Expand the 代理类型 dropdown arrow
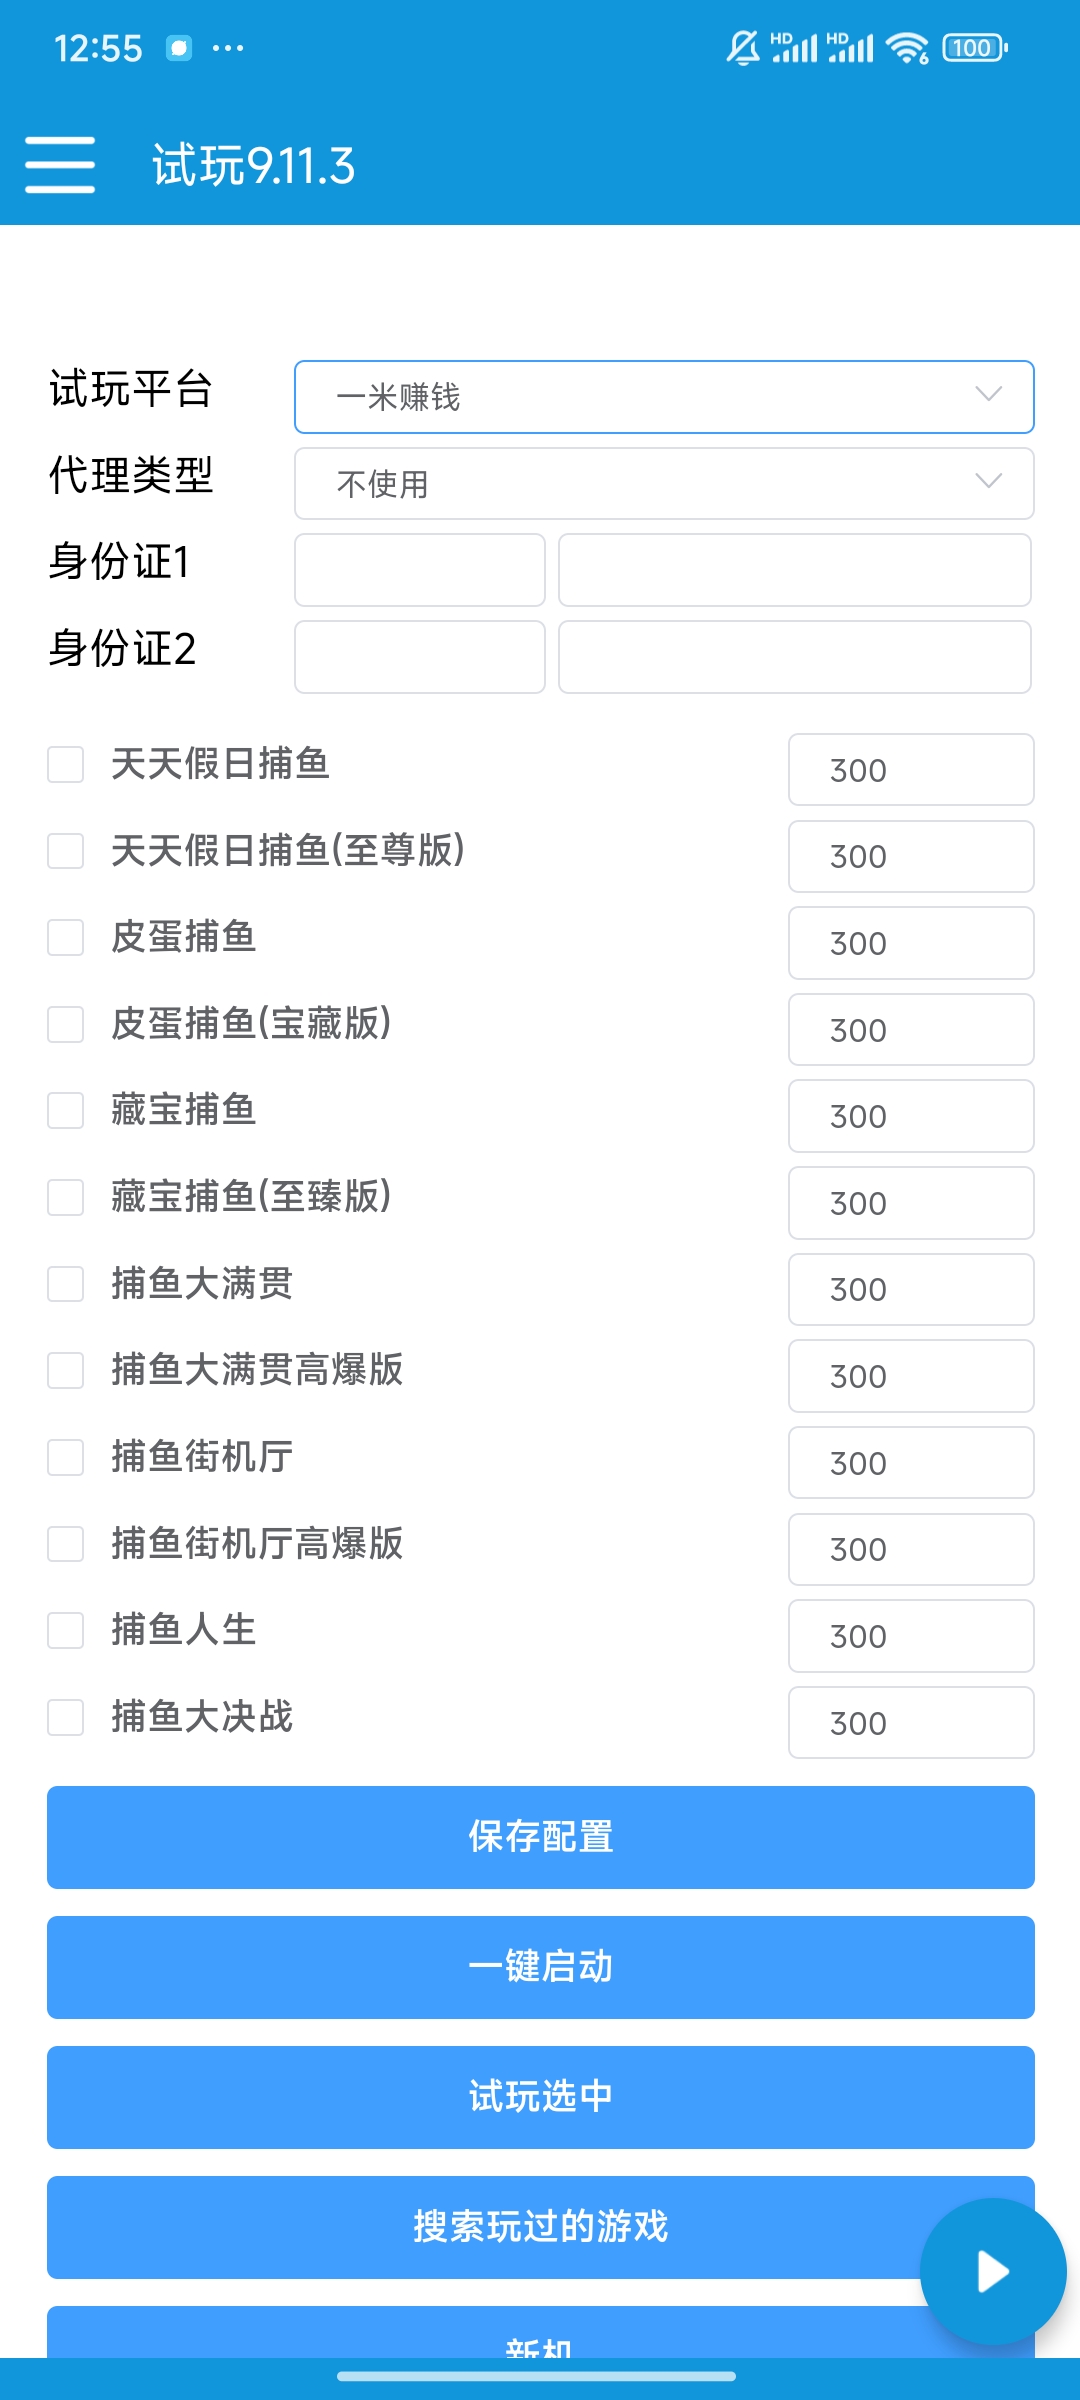The image size is (1080, 2400). click(988, 482)
